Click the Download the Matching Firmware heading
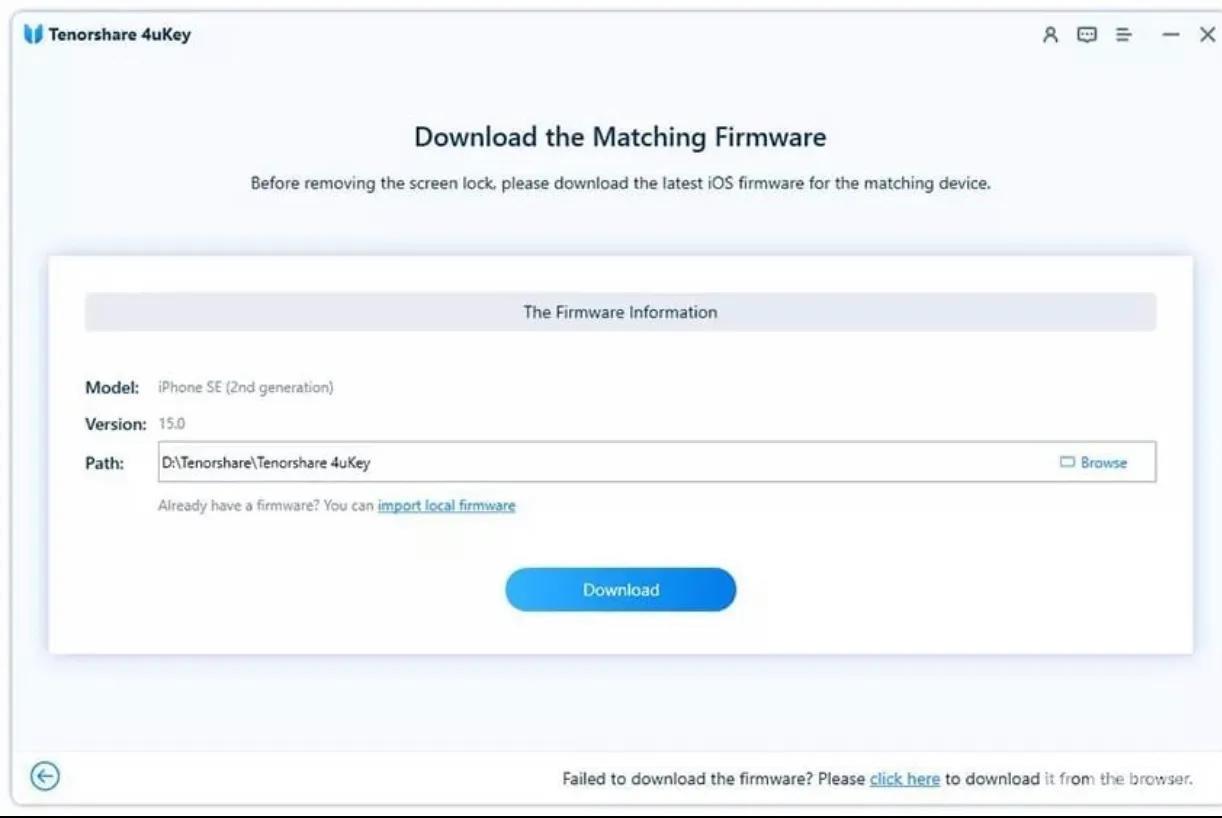 (x=620, y=137)
